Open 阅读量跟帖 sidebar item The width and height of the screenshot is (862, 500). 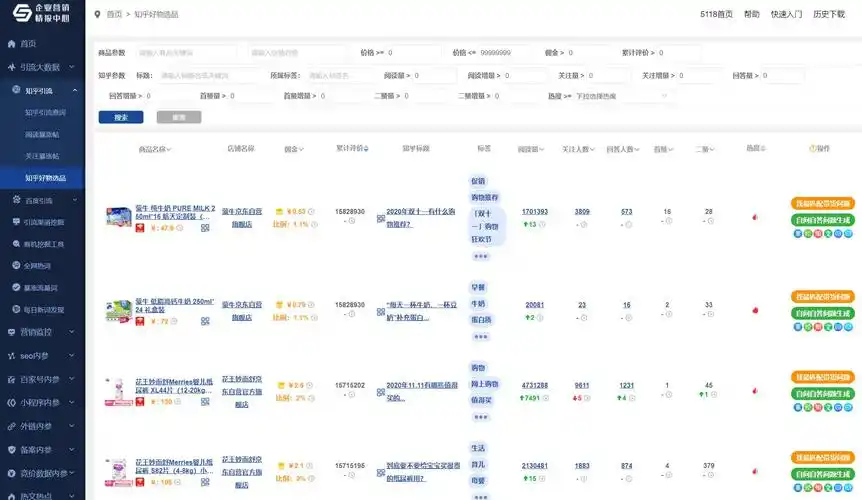point(42,135)
